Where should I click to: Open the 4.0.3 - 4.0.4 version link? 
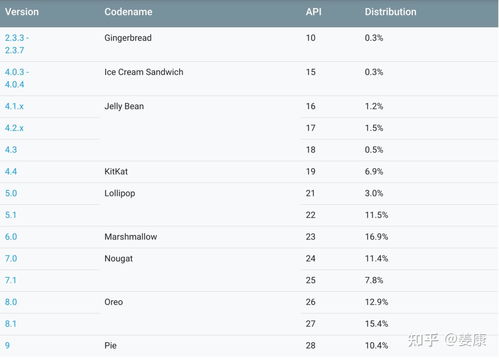pyautogui.click(x=17, y=78)
